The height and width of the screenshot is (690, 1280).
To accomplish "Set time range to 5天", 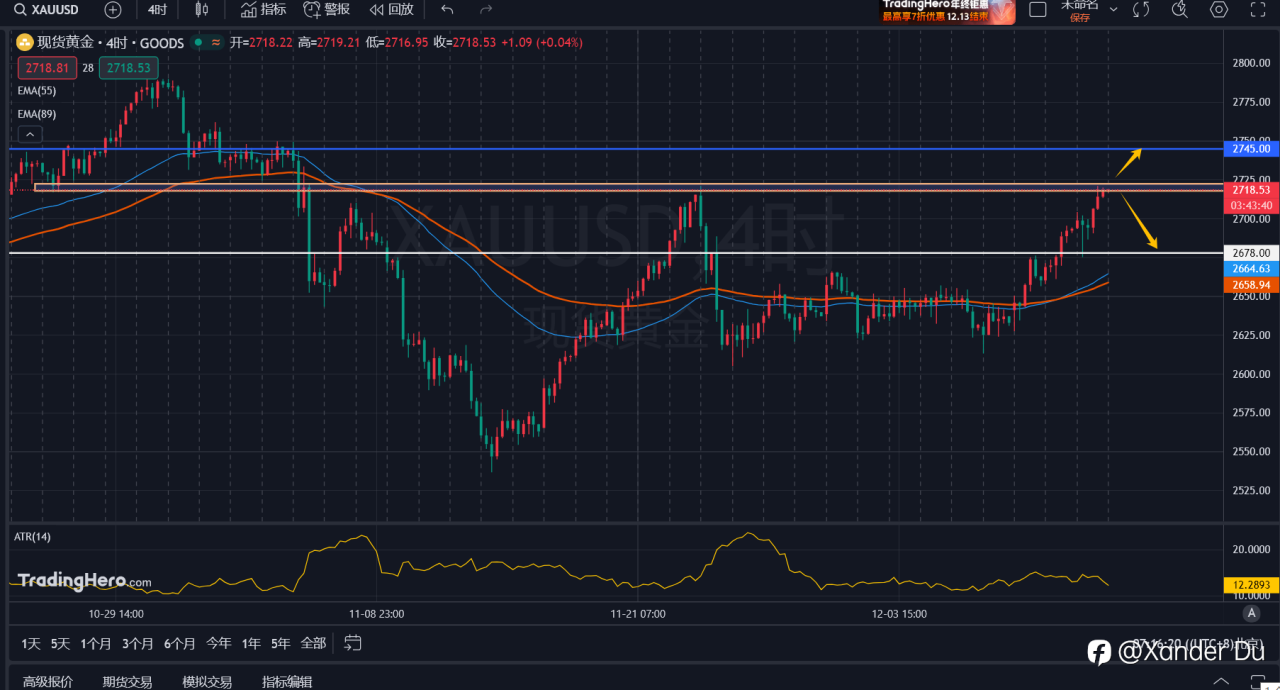I will click(x=61, y=643).
